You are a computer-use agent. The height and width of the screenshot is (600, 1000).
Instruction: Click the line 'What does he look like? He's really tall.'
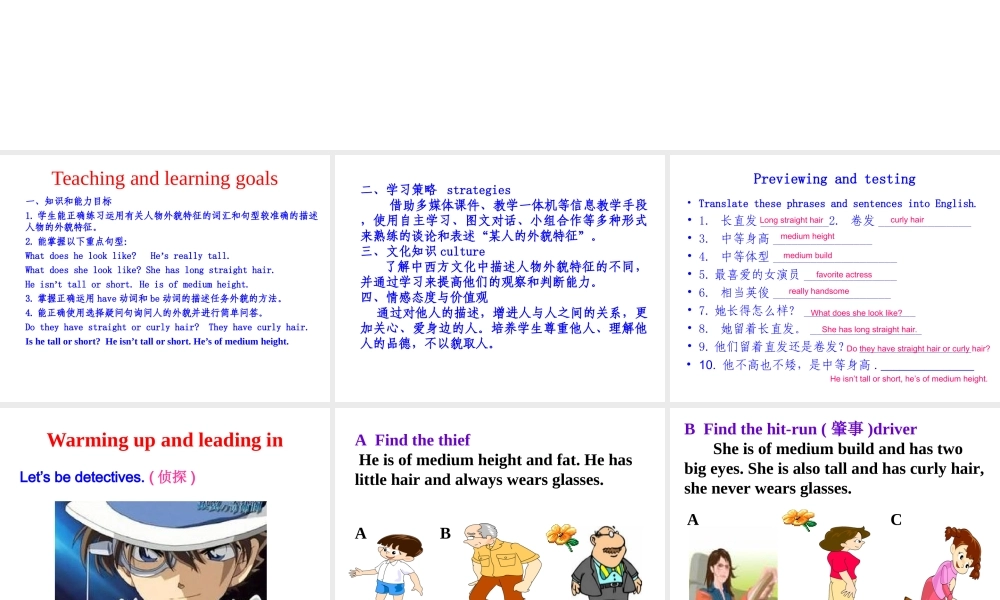click(127, 256)
